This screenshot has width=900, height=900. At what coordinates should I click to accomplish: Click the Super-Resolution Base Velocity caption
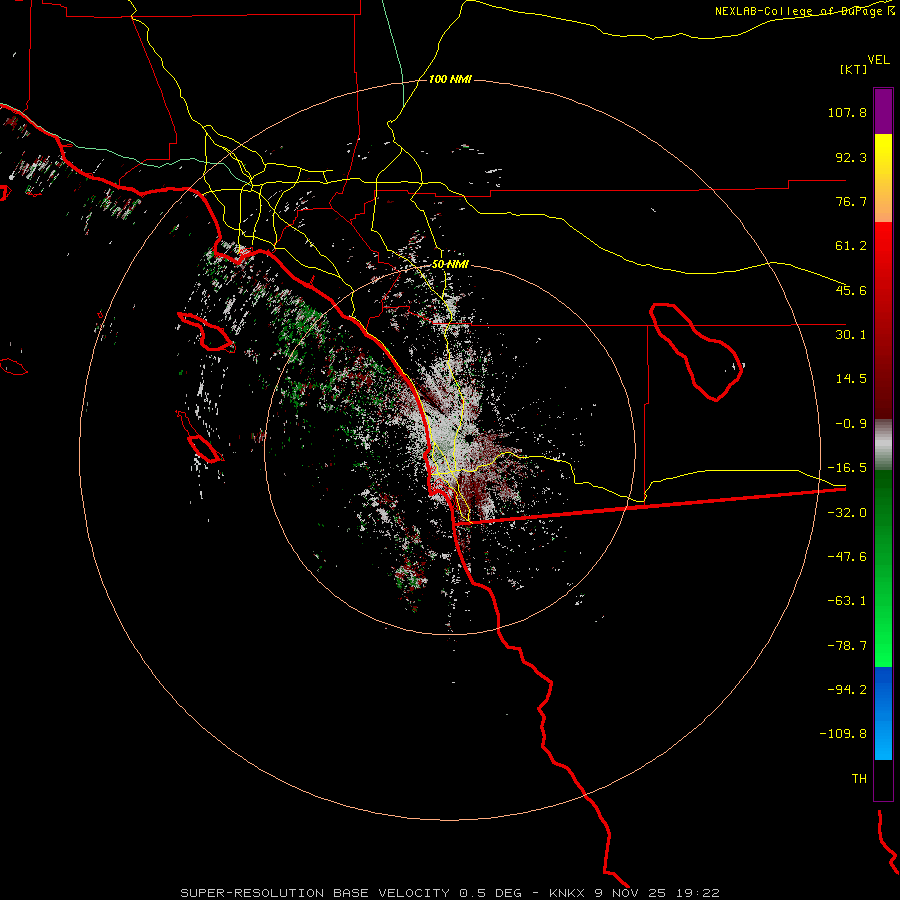[450, 893]
